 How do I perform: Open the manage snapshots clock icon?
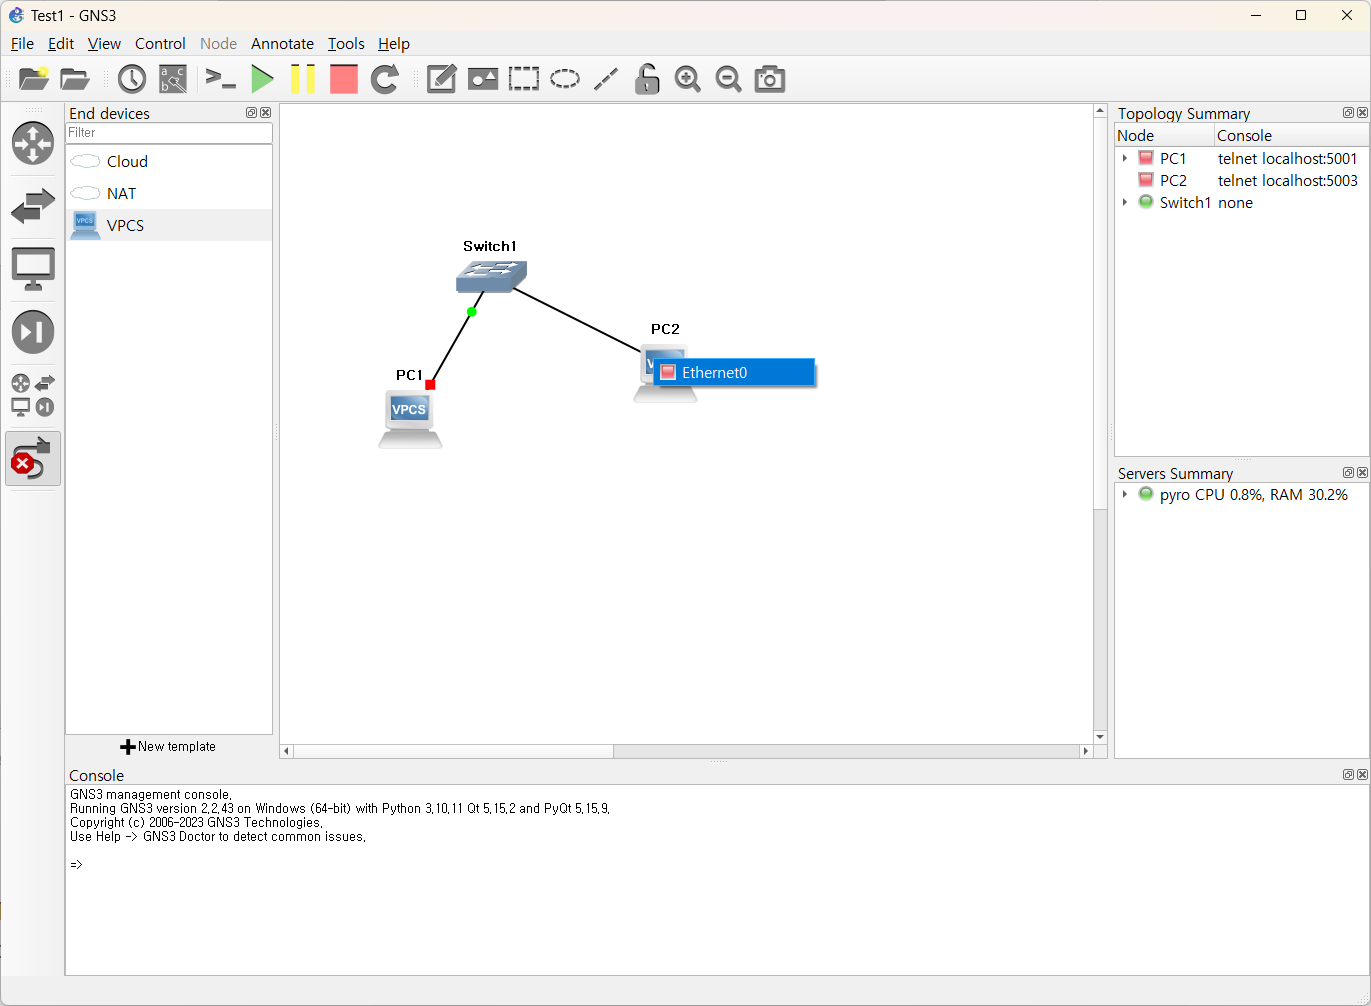(131, 79)
